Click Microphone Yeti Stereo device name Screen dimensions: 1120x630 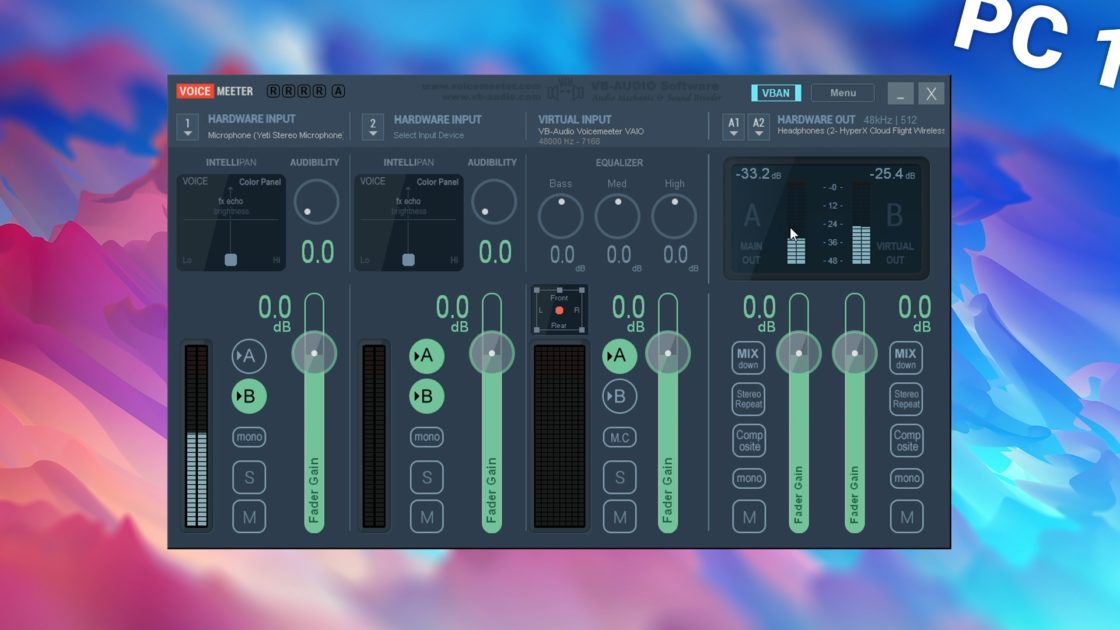tap(275, 135)
